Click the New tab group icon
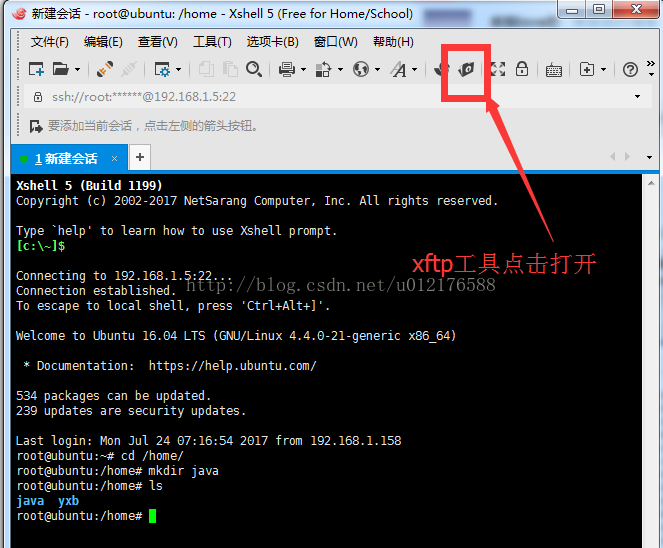 (x=587, y=69)
